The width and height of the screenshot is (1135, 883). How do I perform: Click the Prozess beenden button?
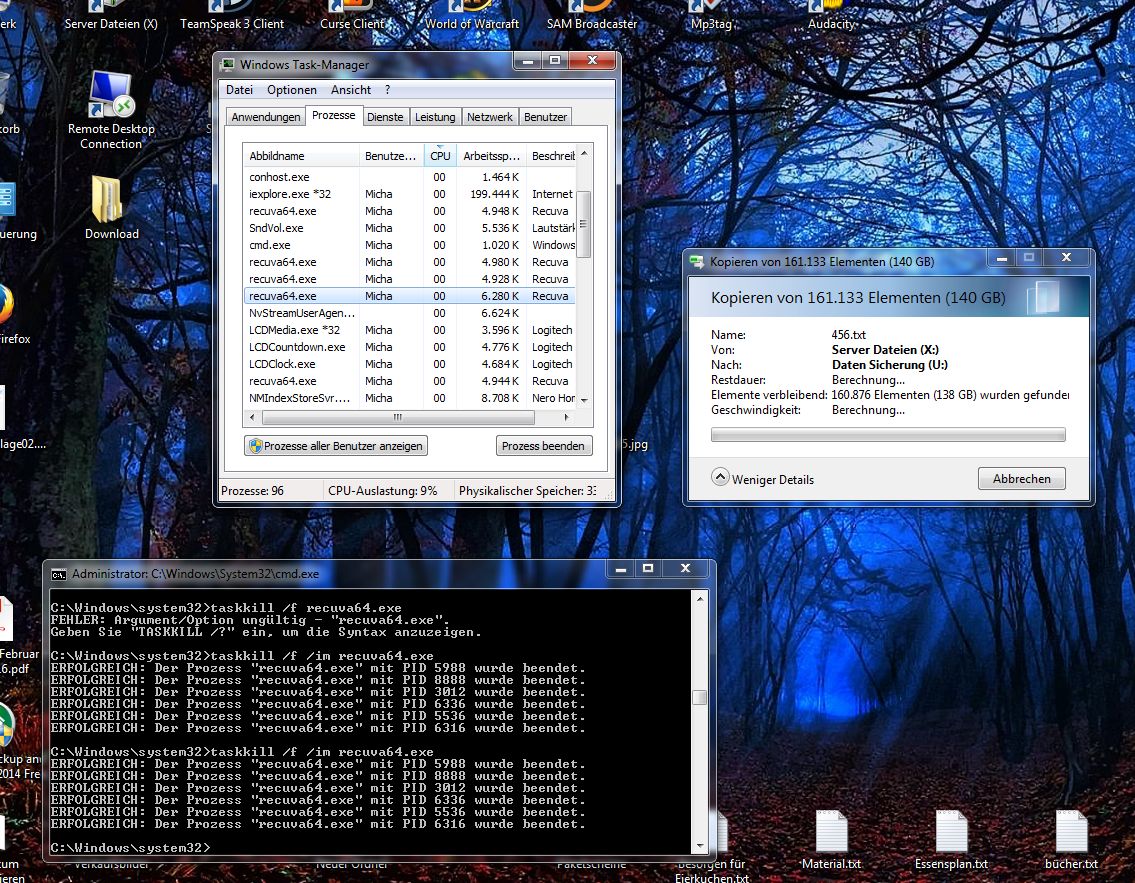543,446
